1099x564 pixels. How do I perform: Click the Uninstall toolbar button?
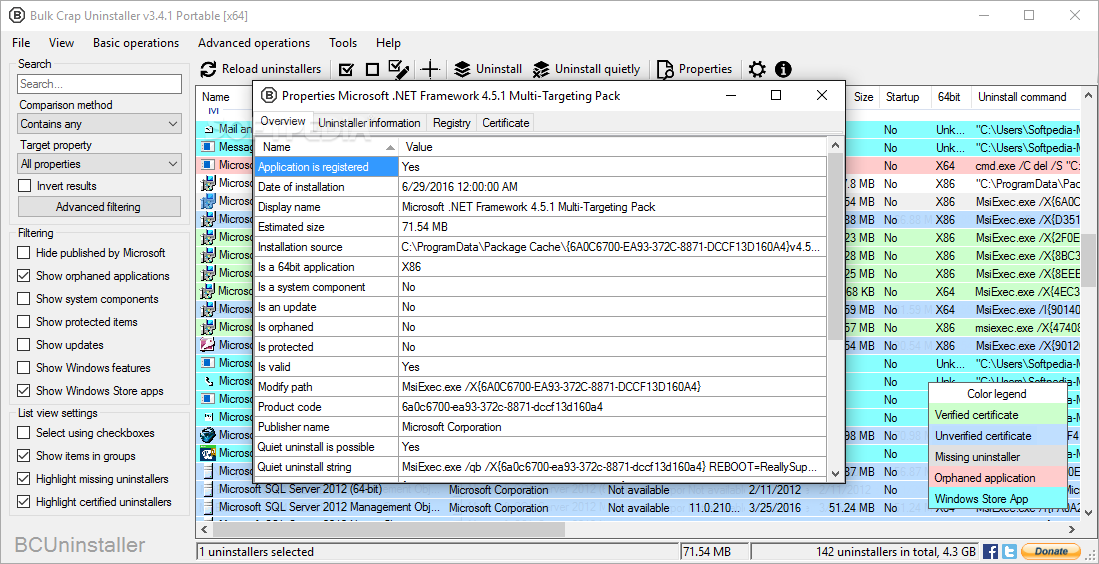(488, 69)
